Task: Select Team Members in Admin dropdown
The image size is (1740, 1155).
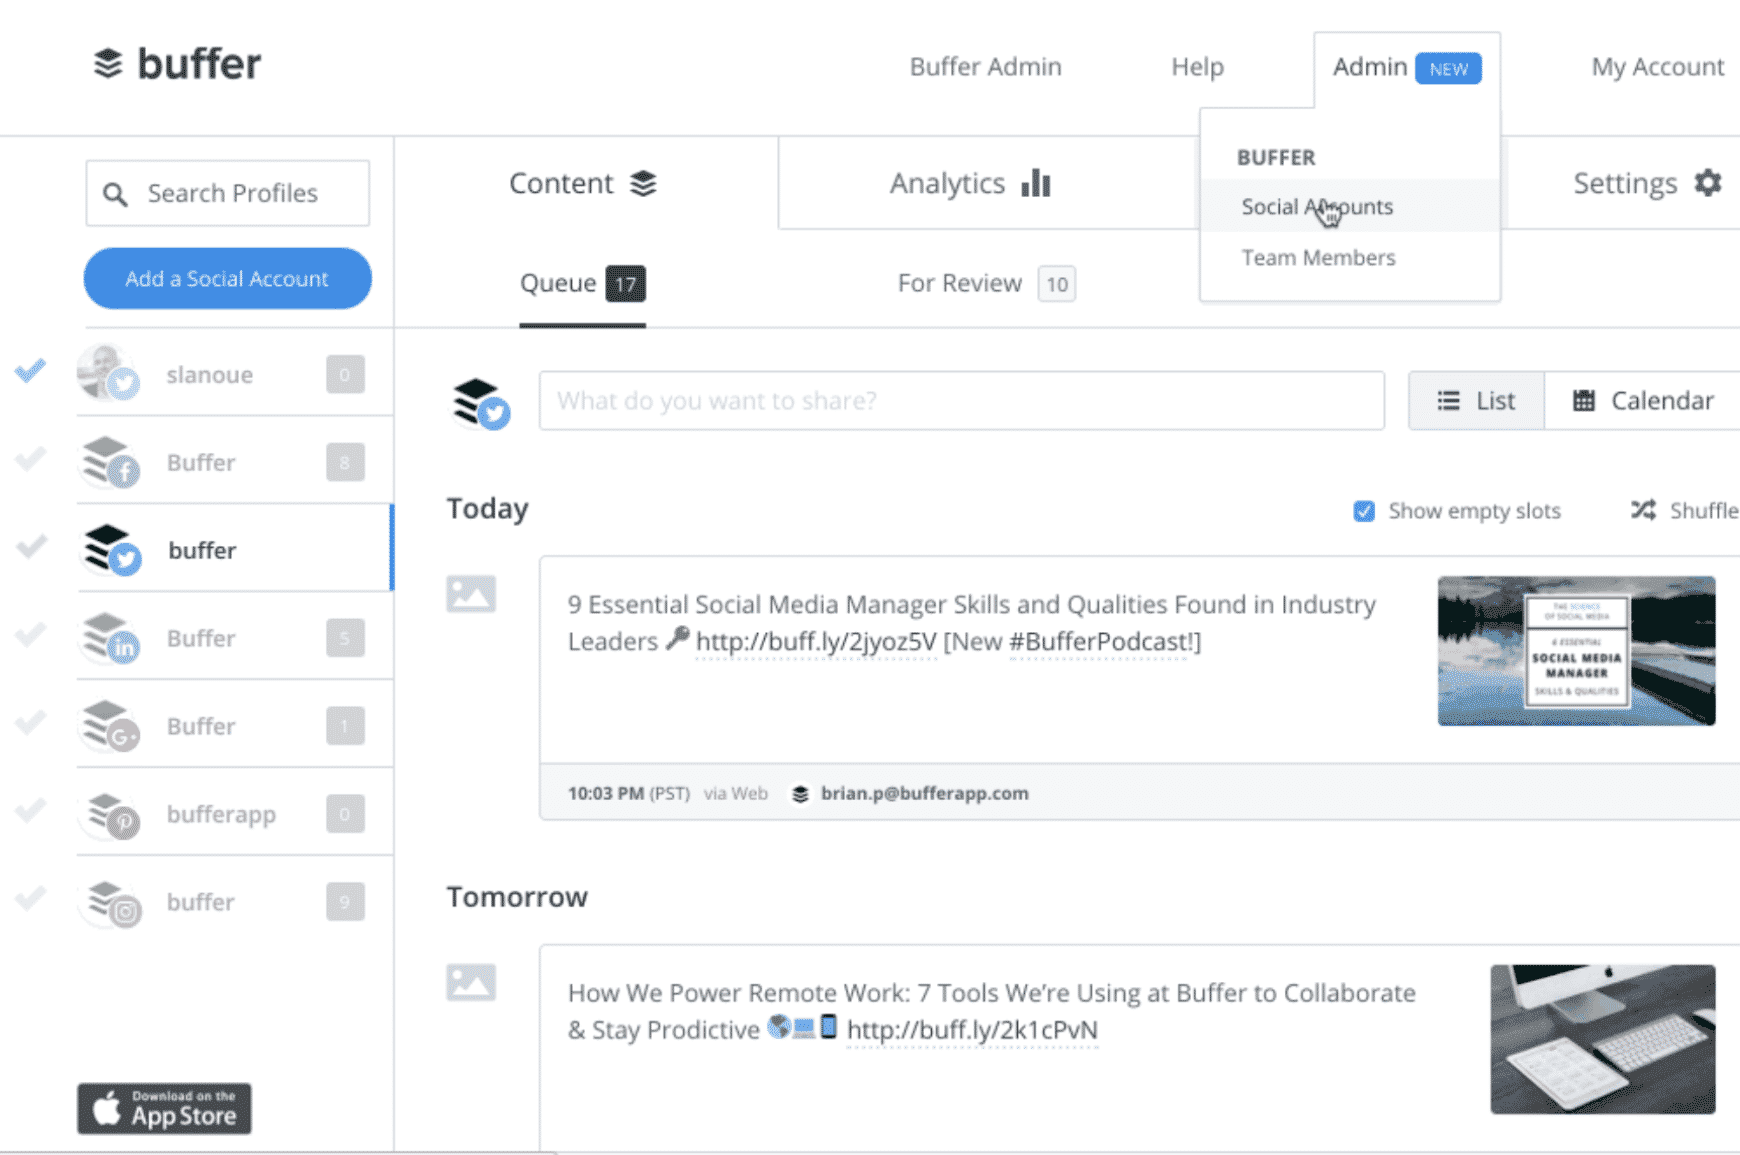Action: (x=1318, y=258)
